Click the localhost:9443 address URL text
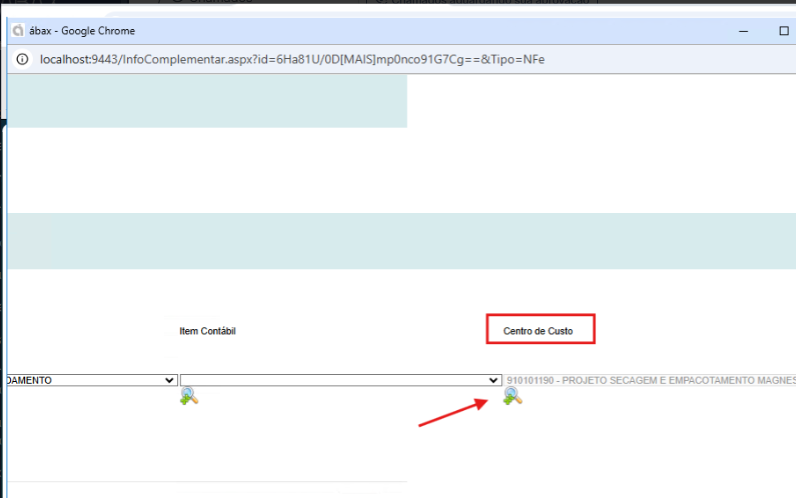The width and height of the screenshot is (796, 498). point(290,59)
